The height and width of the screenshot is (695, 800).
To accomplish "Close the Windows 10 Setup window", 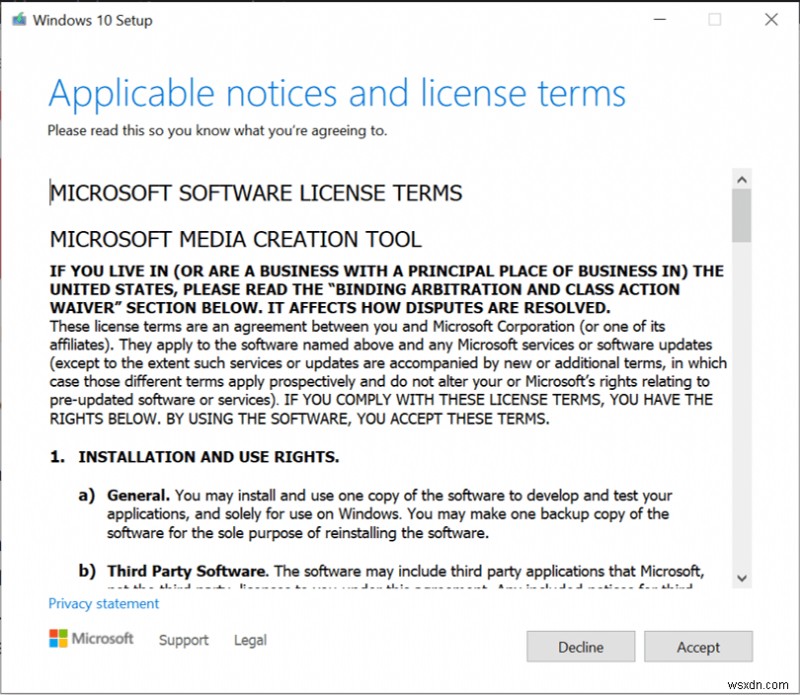I will tap(771, 19).
